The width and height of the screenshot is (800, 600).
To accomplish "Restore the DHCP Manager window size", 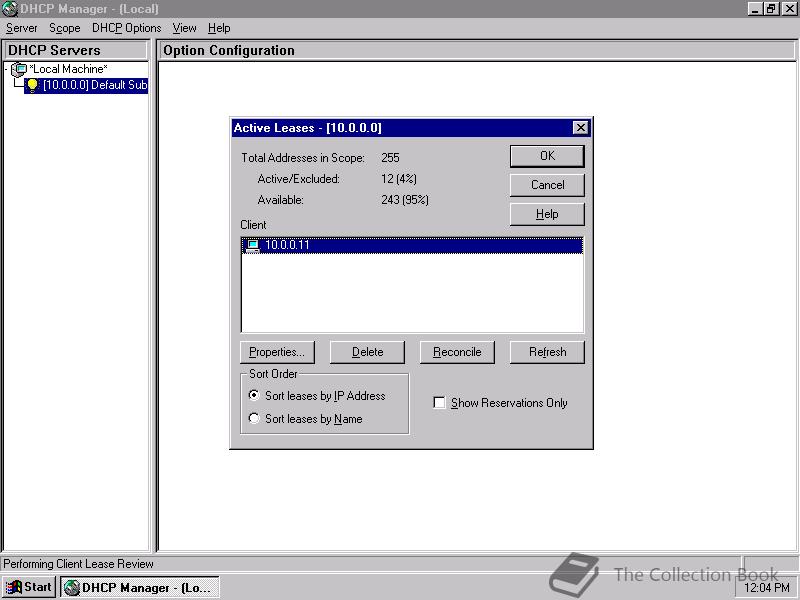I will 771,9.
